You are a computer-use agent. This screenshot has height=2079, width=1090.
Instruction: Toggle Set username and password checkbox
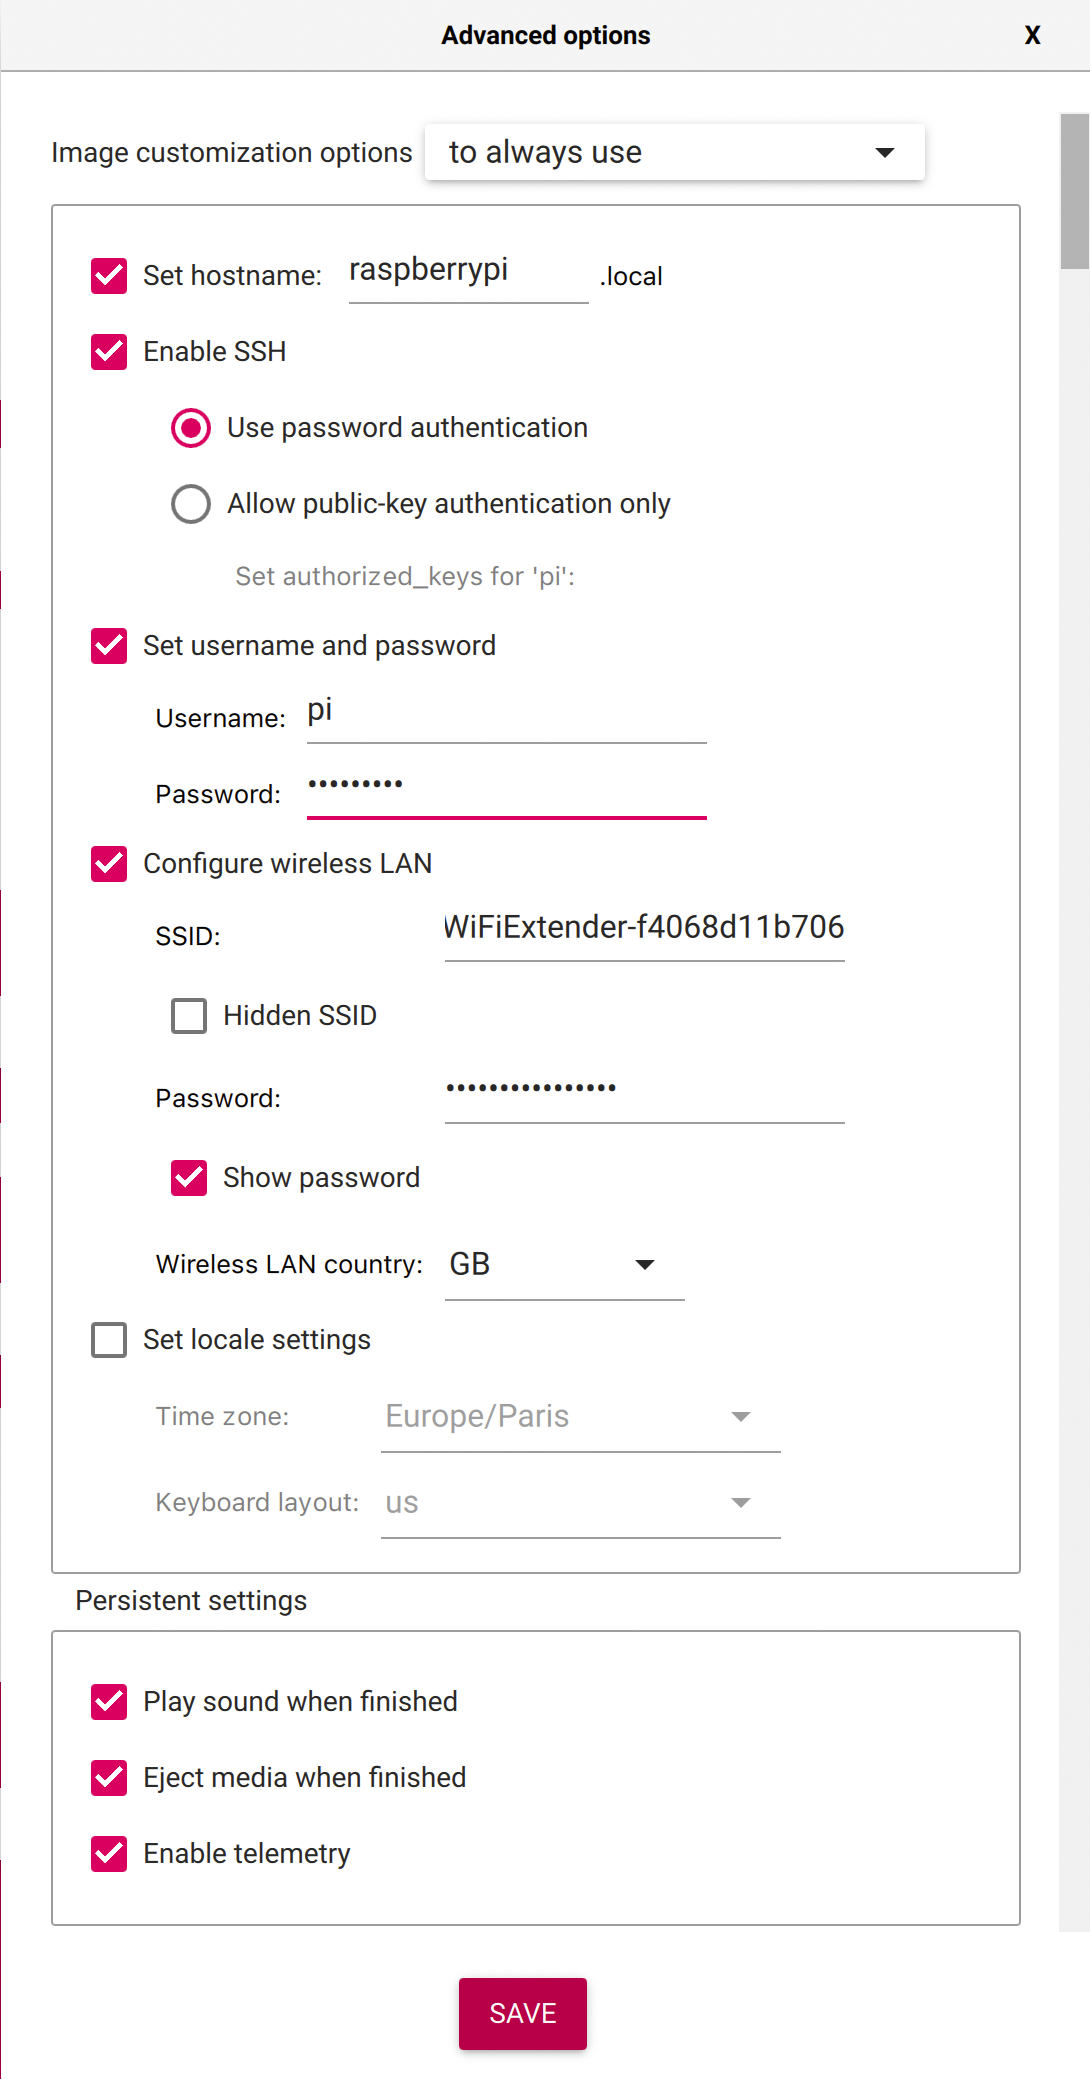[x=109, y=646]
